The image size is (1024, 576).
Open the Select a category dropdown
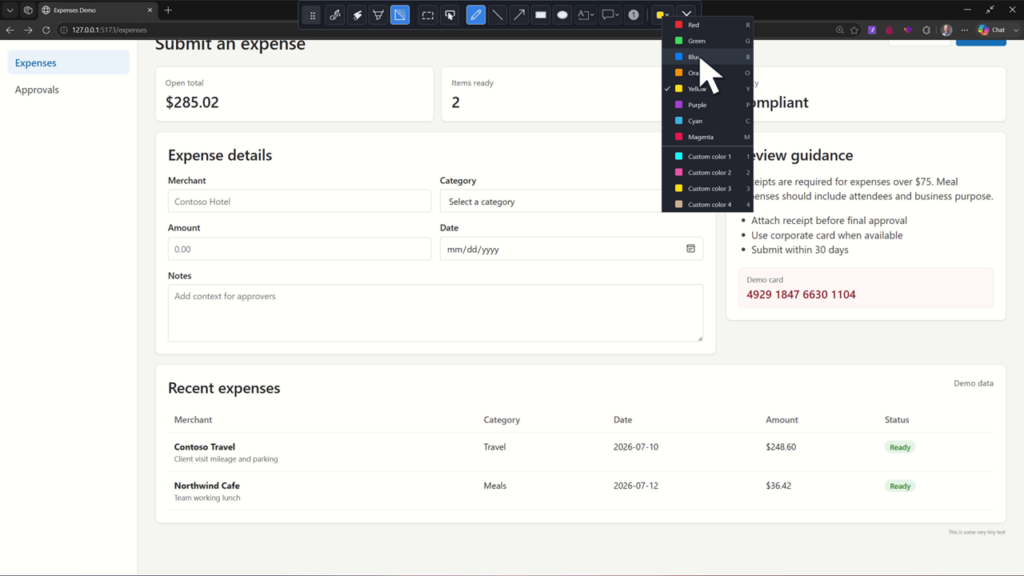click(x=571, y=202)
